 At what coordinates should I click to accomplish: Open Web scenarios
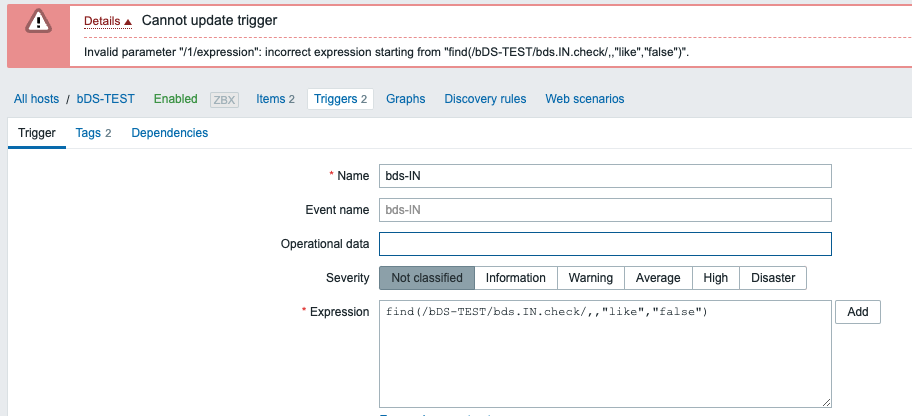(585, 99)
